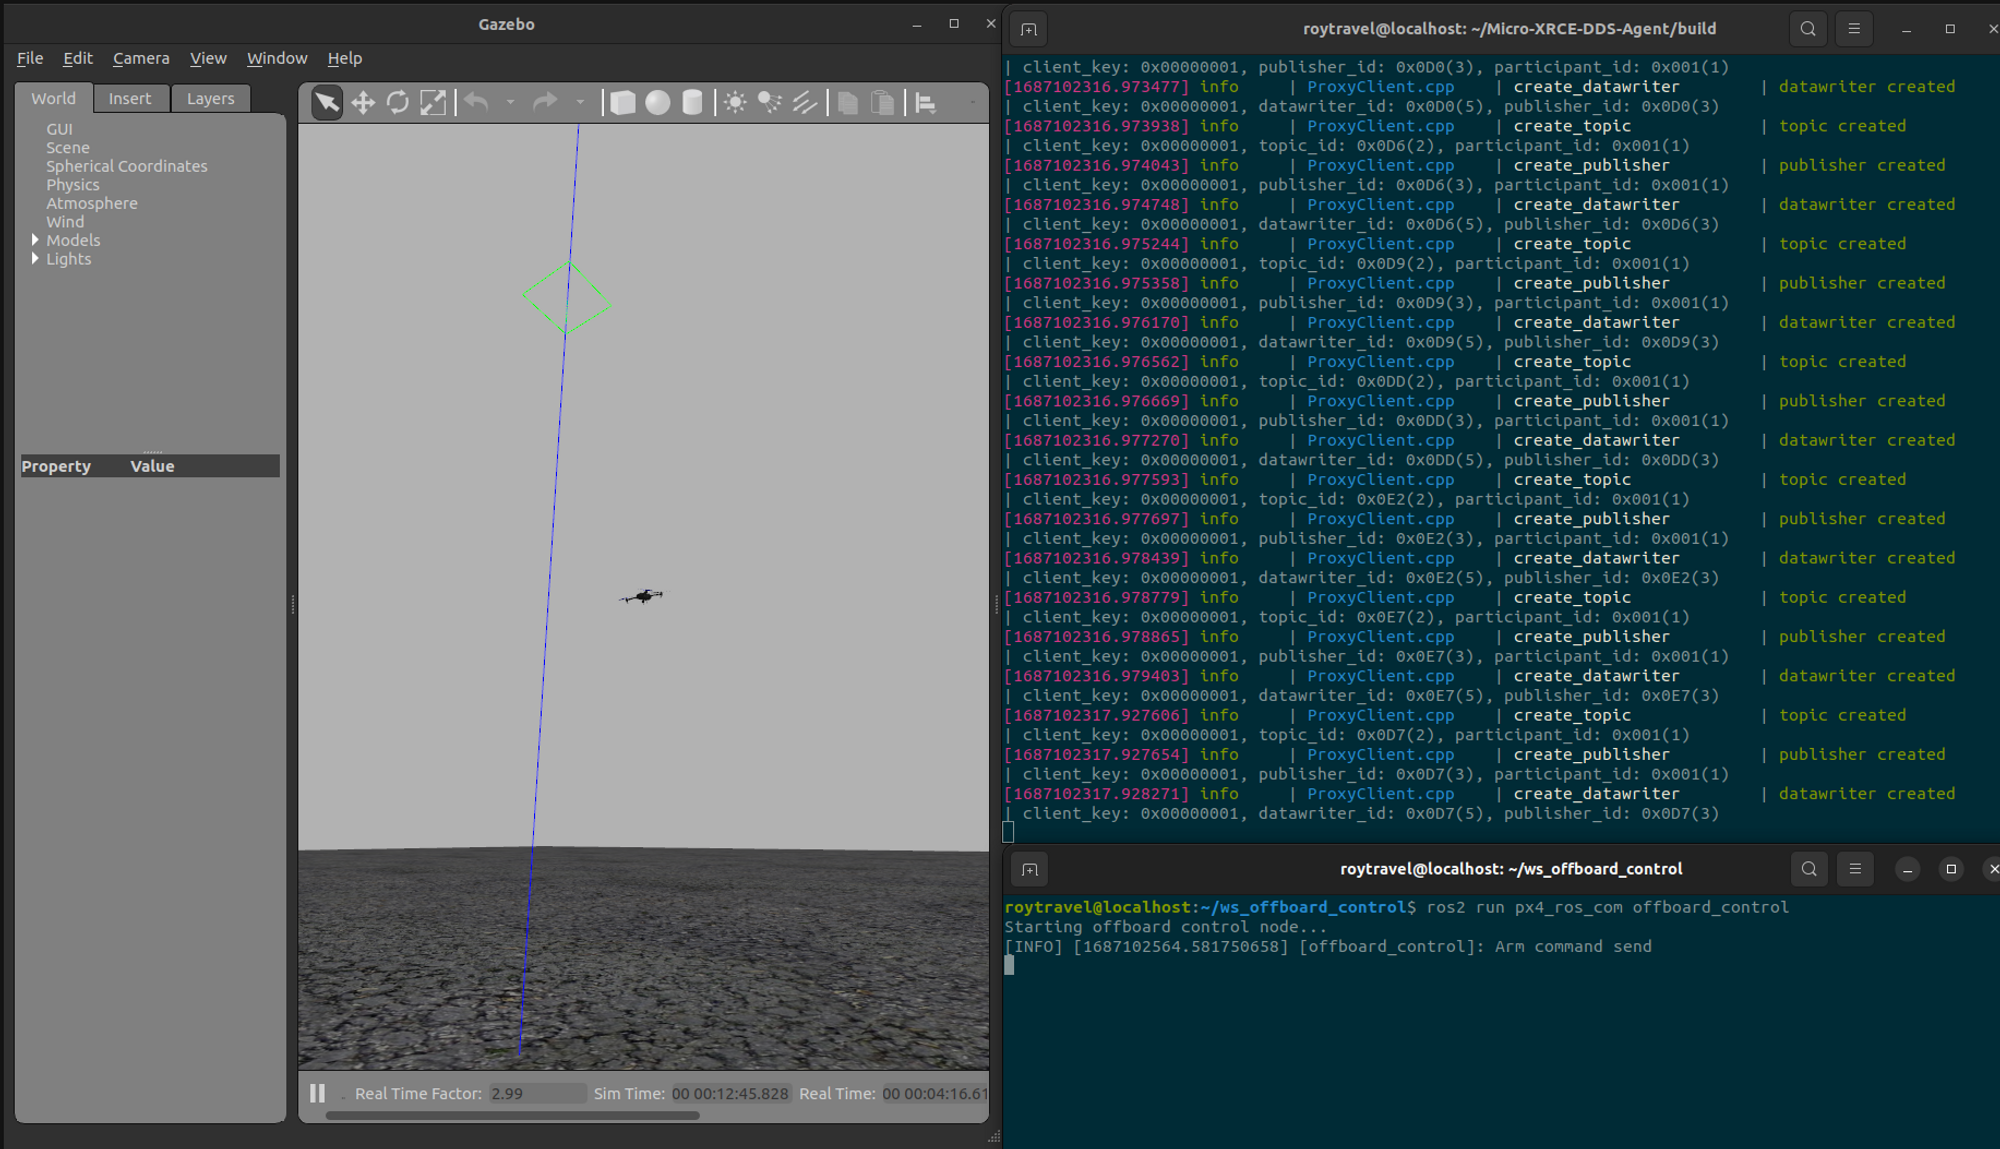
Task: Switch to the Insert tab
Action: point(130,98)
